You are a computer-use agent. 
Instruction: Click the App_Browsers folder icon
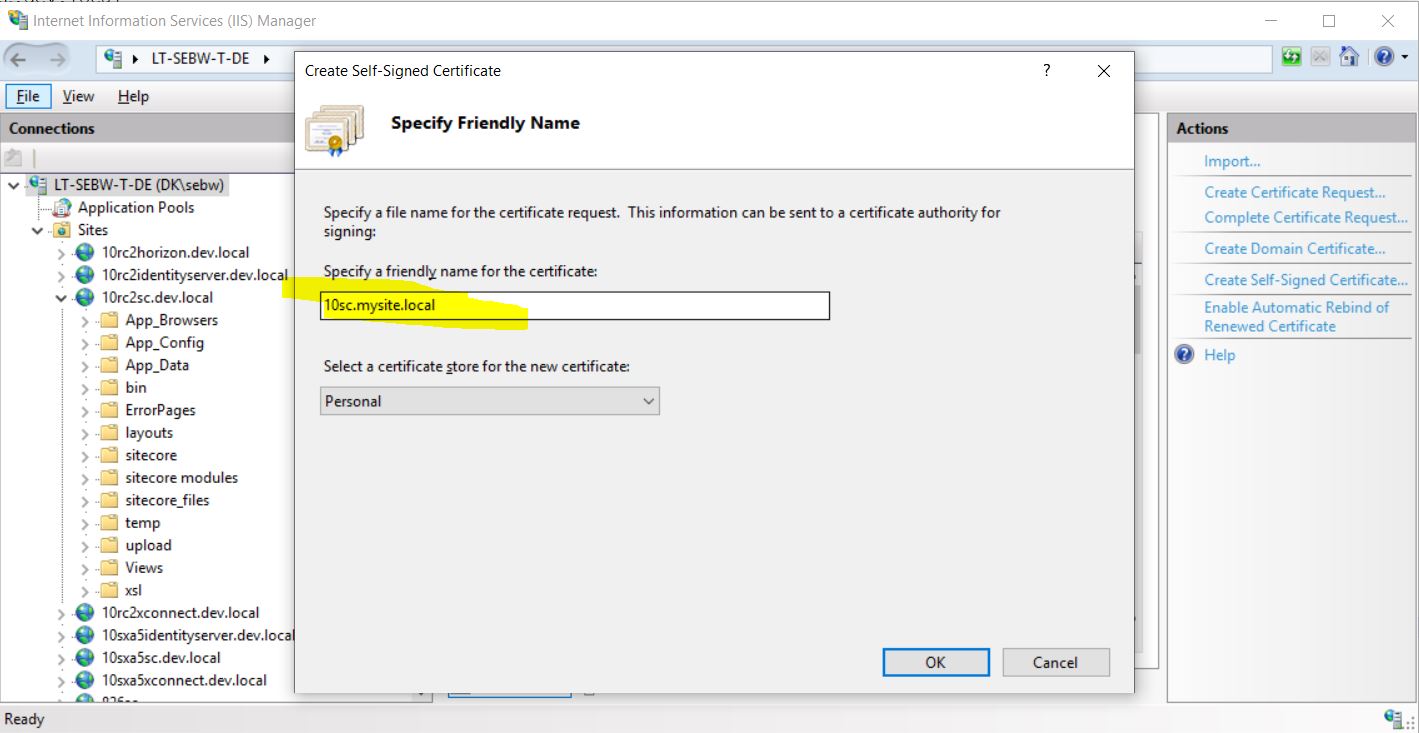[109, 320]
